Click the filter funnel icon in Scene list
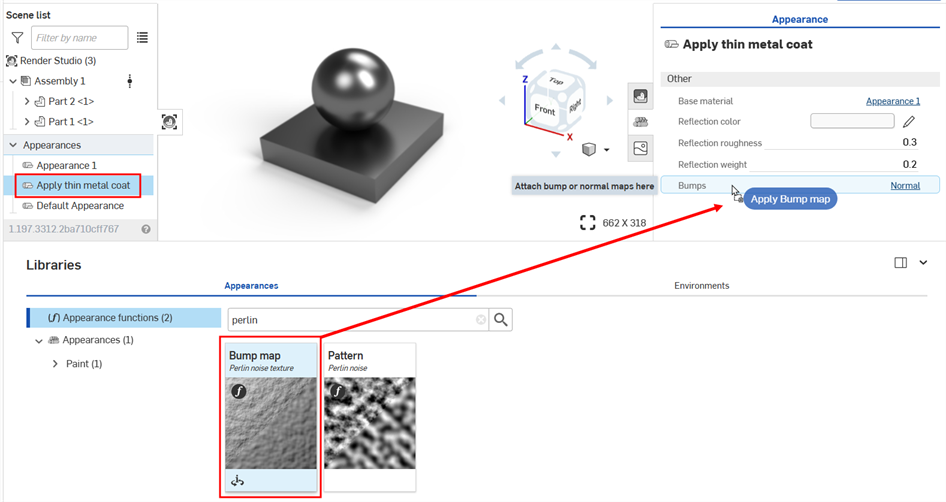Viewport: 946px width, 502px height. (x=16, y=38)
